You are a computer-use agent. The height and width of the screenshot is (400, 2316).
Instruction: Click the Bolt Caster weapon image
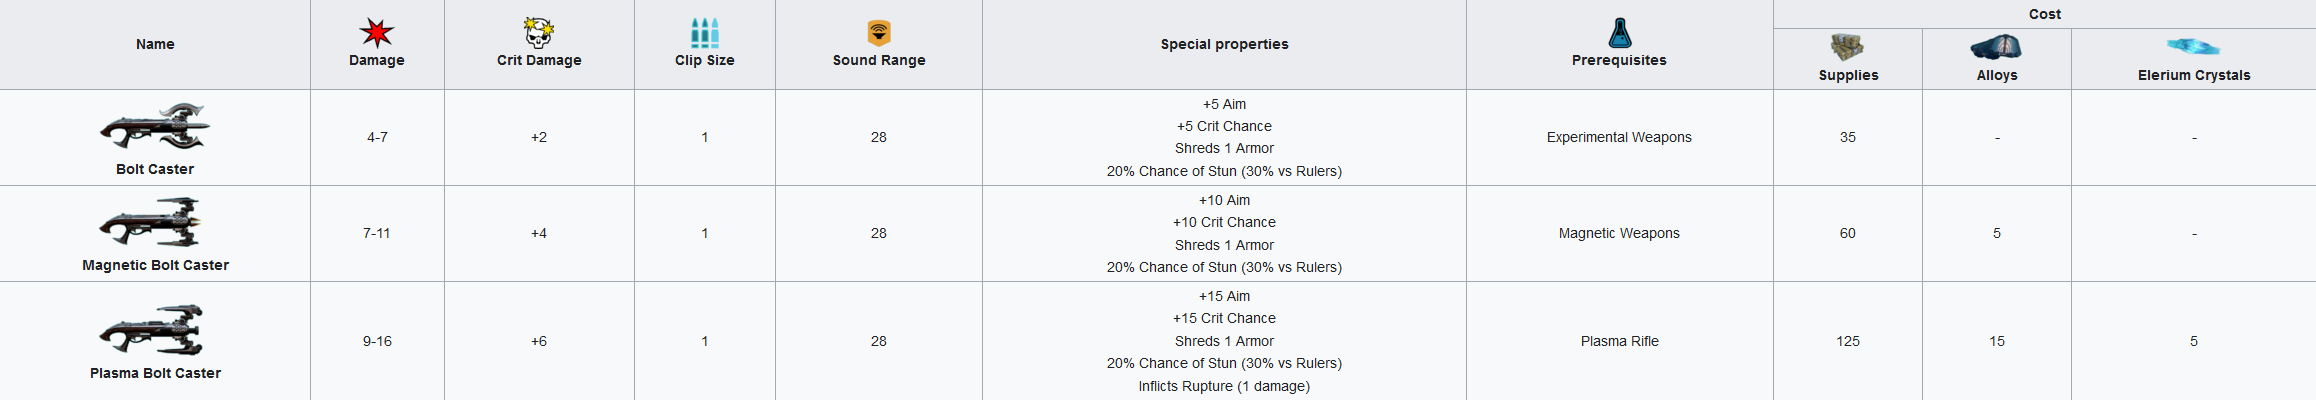pos(155,127)
